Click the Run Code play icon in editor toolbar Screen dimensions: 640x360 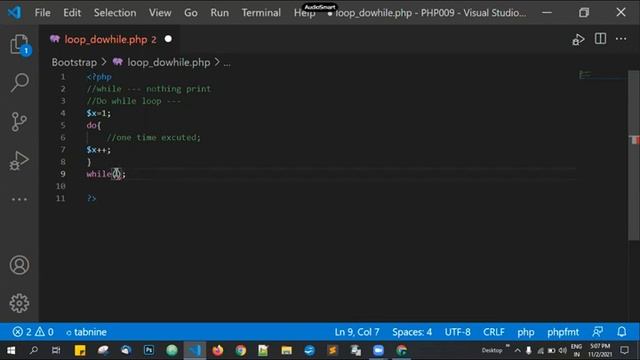578,40
